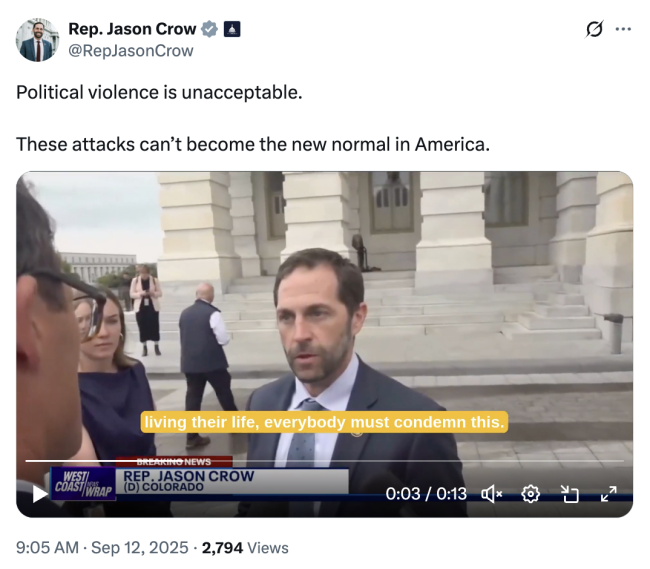
Task: Click the government affiliation capitol badge
Action: click(232, 29)
